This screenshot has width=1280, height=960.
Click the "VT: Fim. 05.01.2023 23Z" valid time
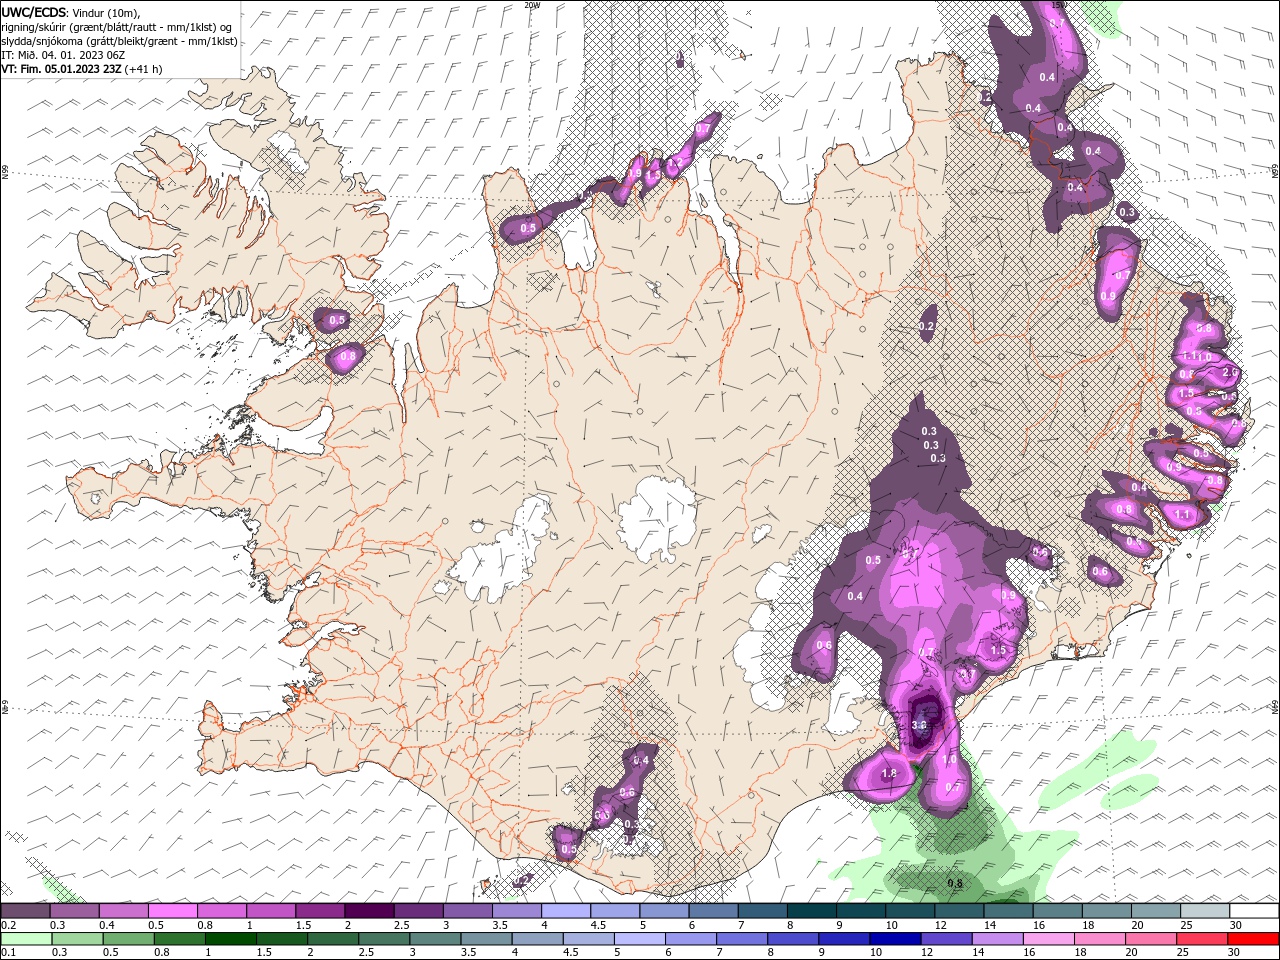click(62, 69)
